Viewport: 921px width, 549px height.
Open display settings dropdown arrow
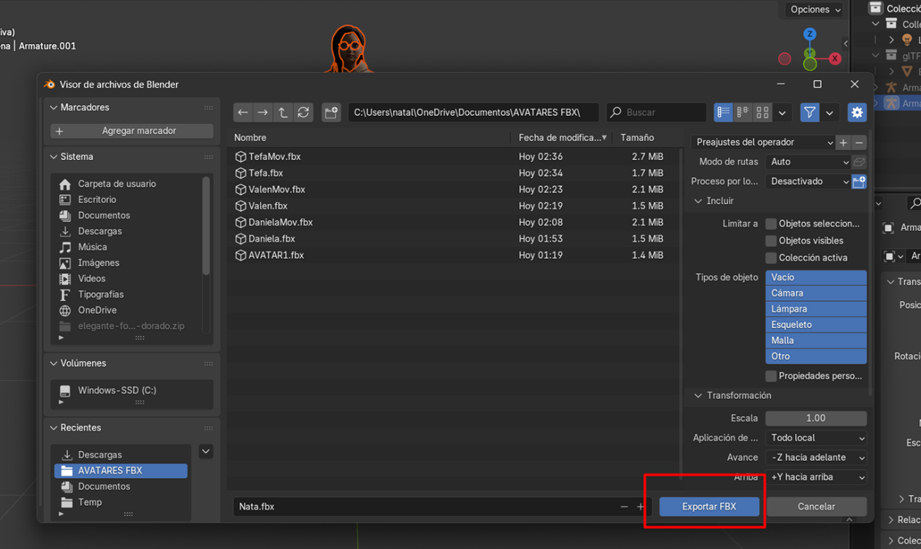point(782,113)
